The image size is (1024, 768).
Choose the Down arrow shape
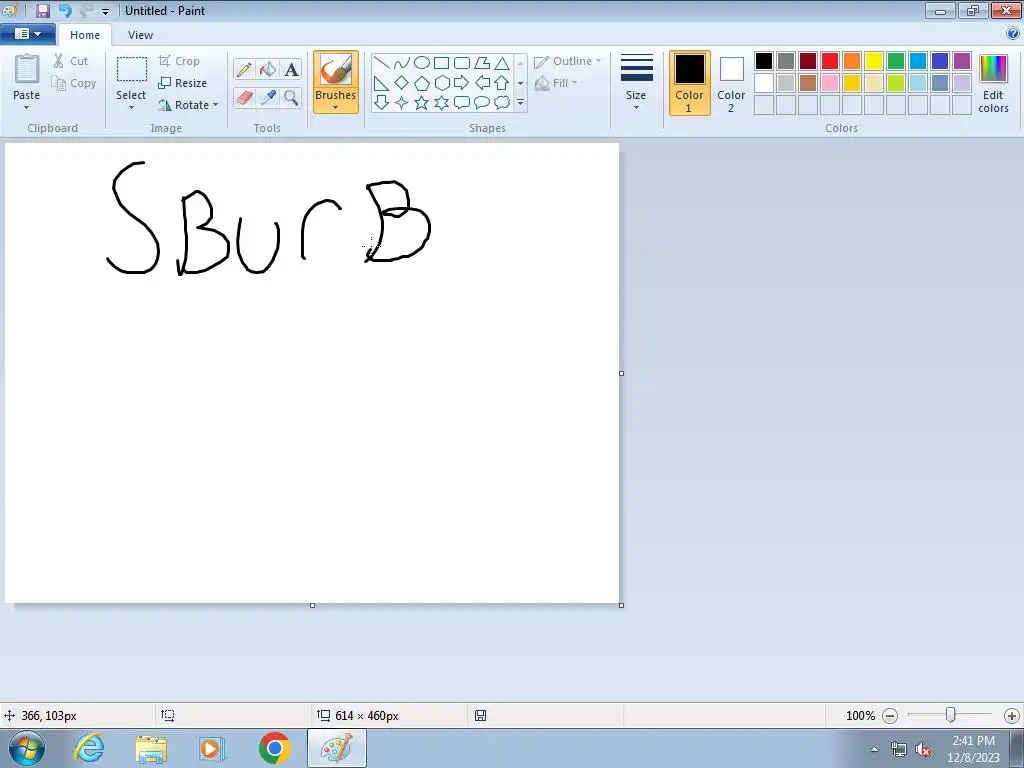tap(382, 103)
